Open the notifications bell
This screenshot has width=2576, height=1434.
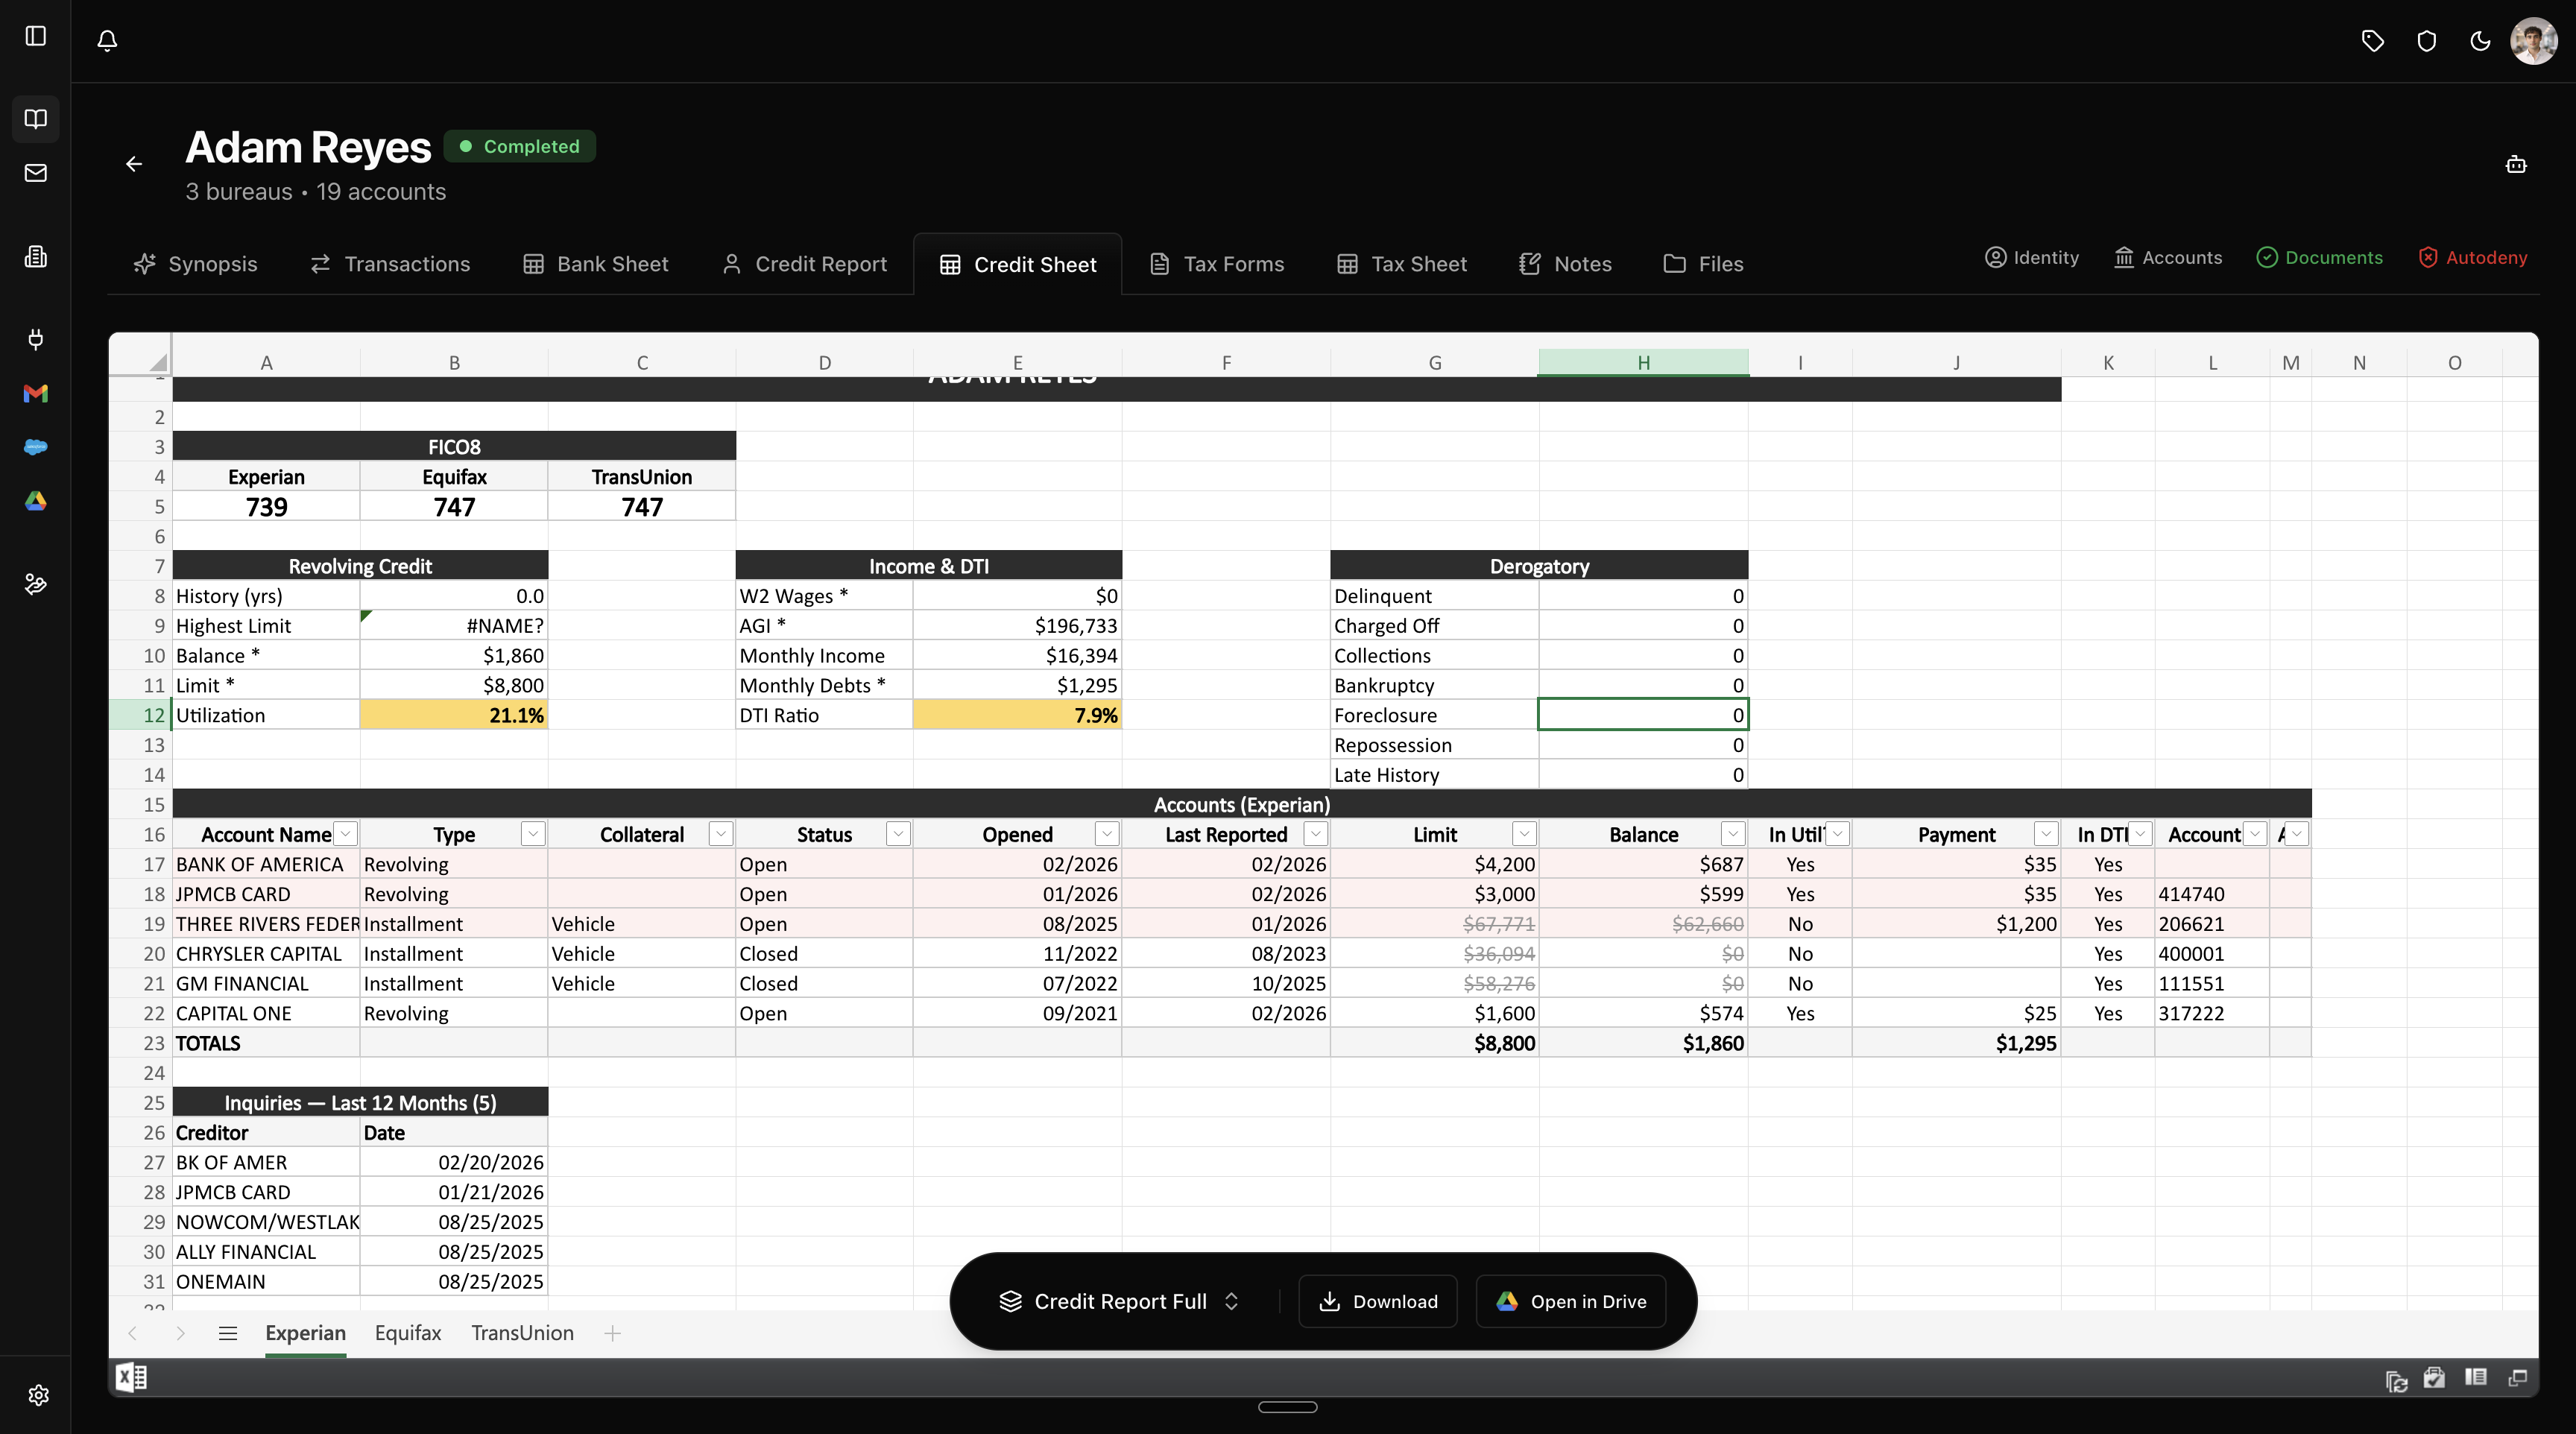tap(107, 40)
